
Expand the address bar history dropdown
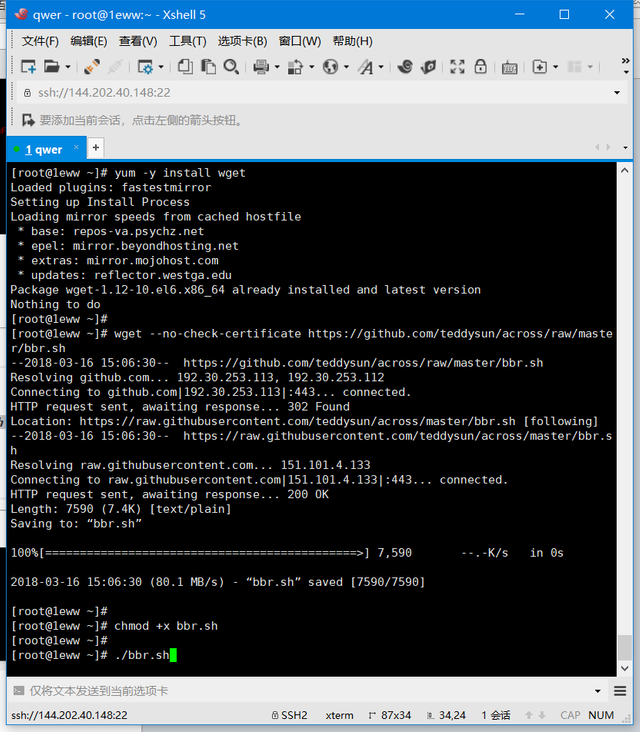coord(617,93)
